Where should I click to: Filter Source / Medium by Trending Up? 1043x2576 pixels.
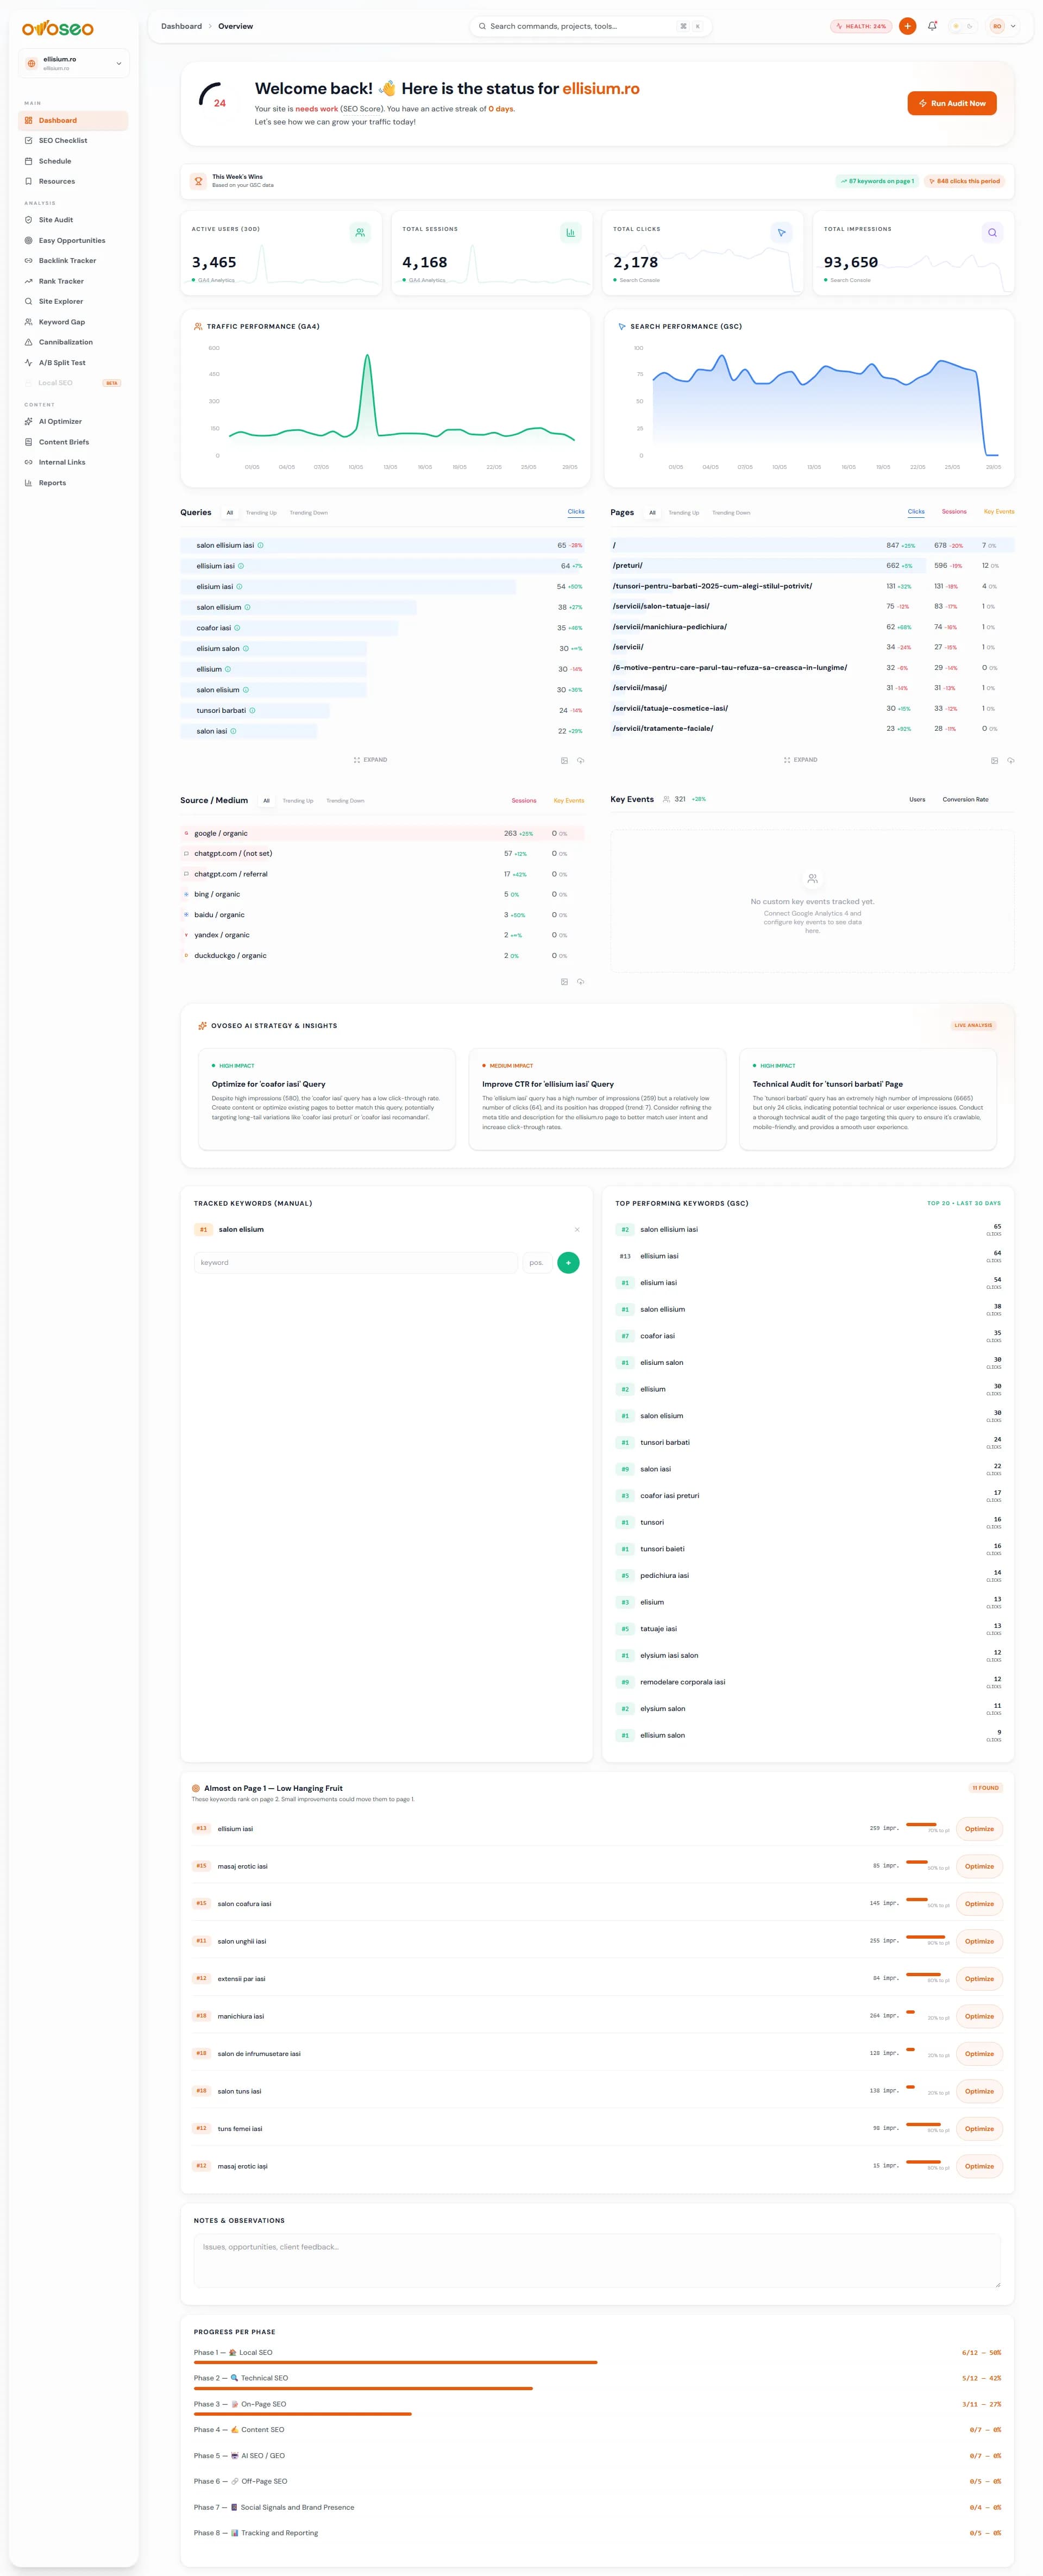click(298, 801)
